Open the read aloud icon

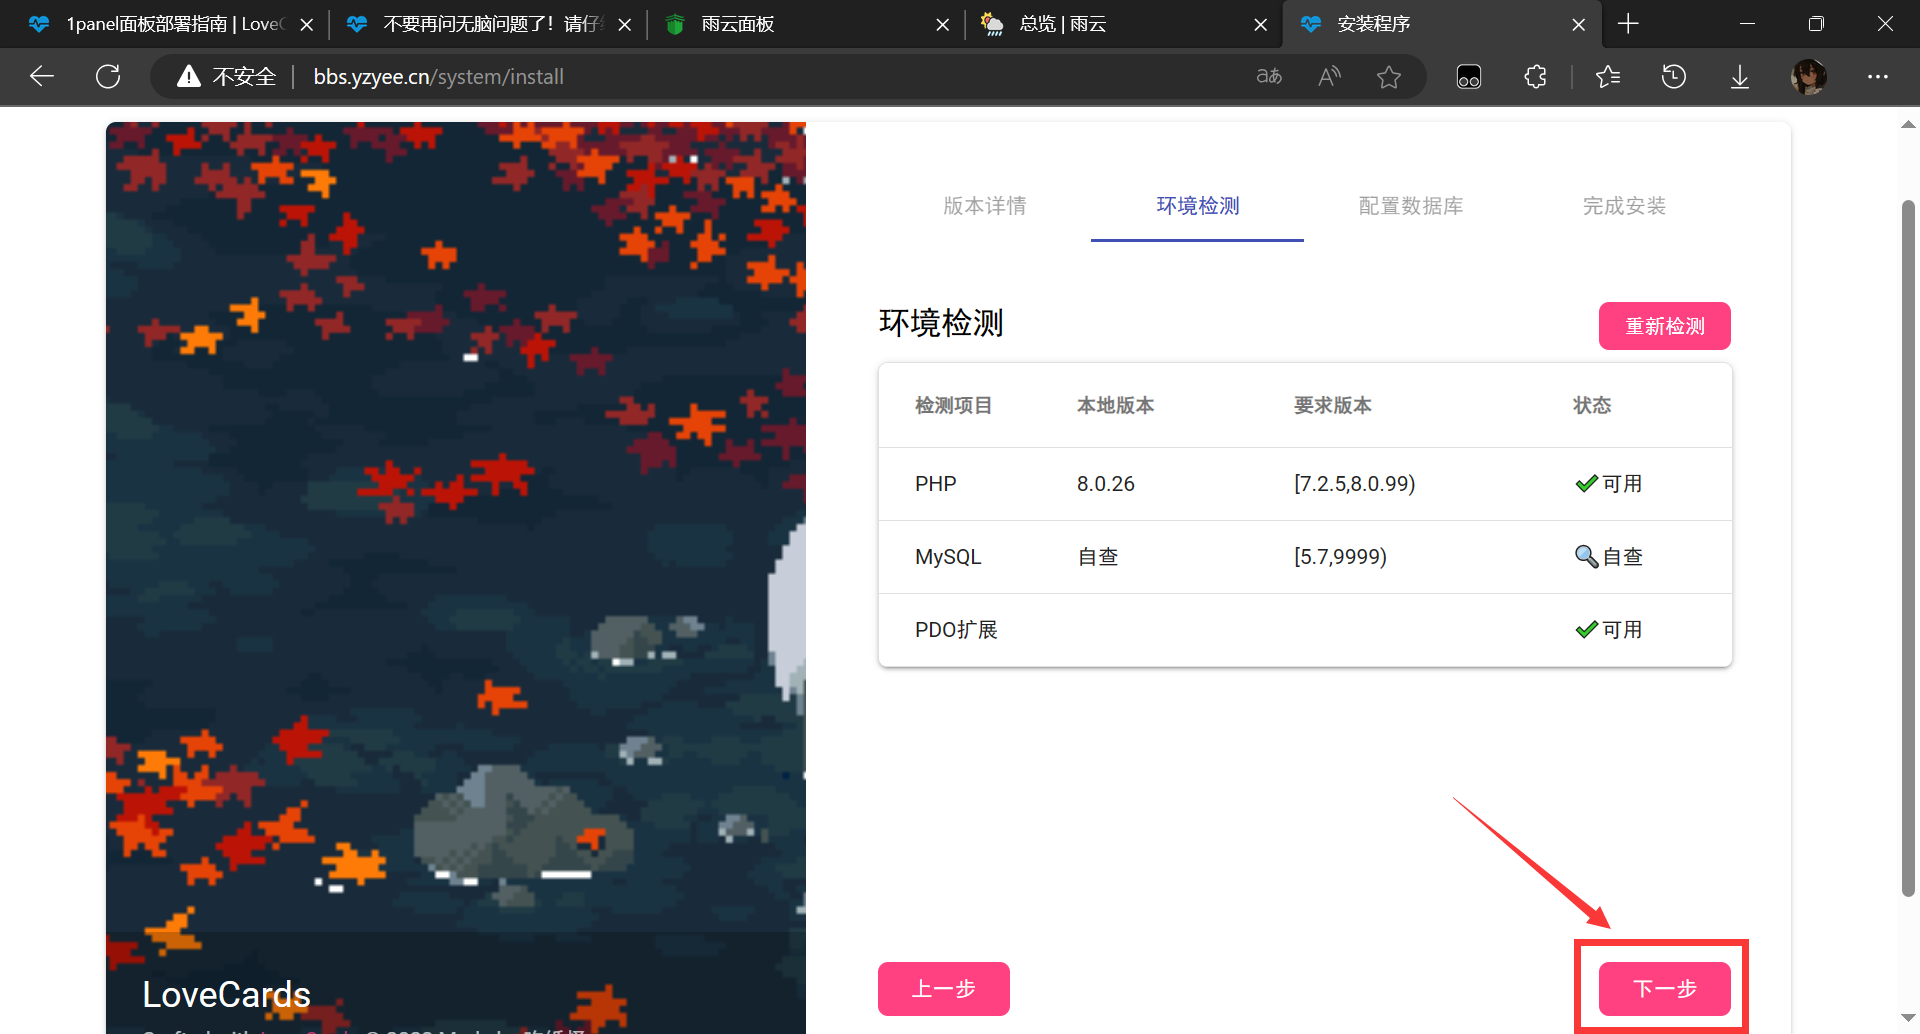pos(1329,77)
